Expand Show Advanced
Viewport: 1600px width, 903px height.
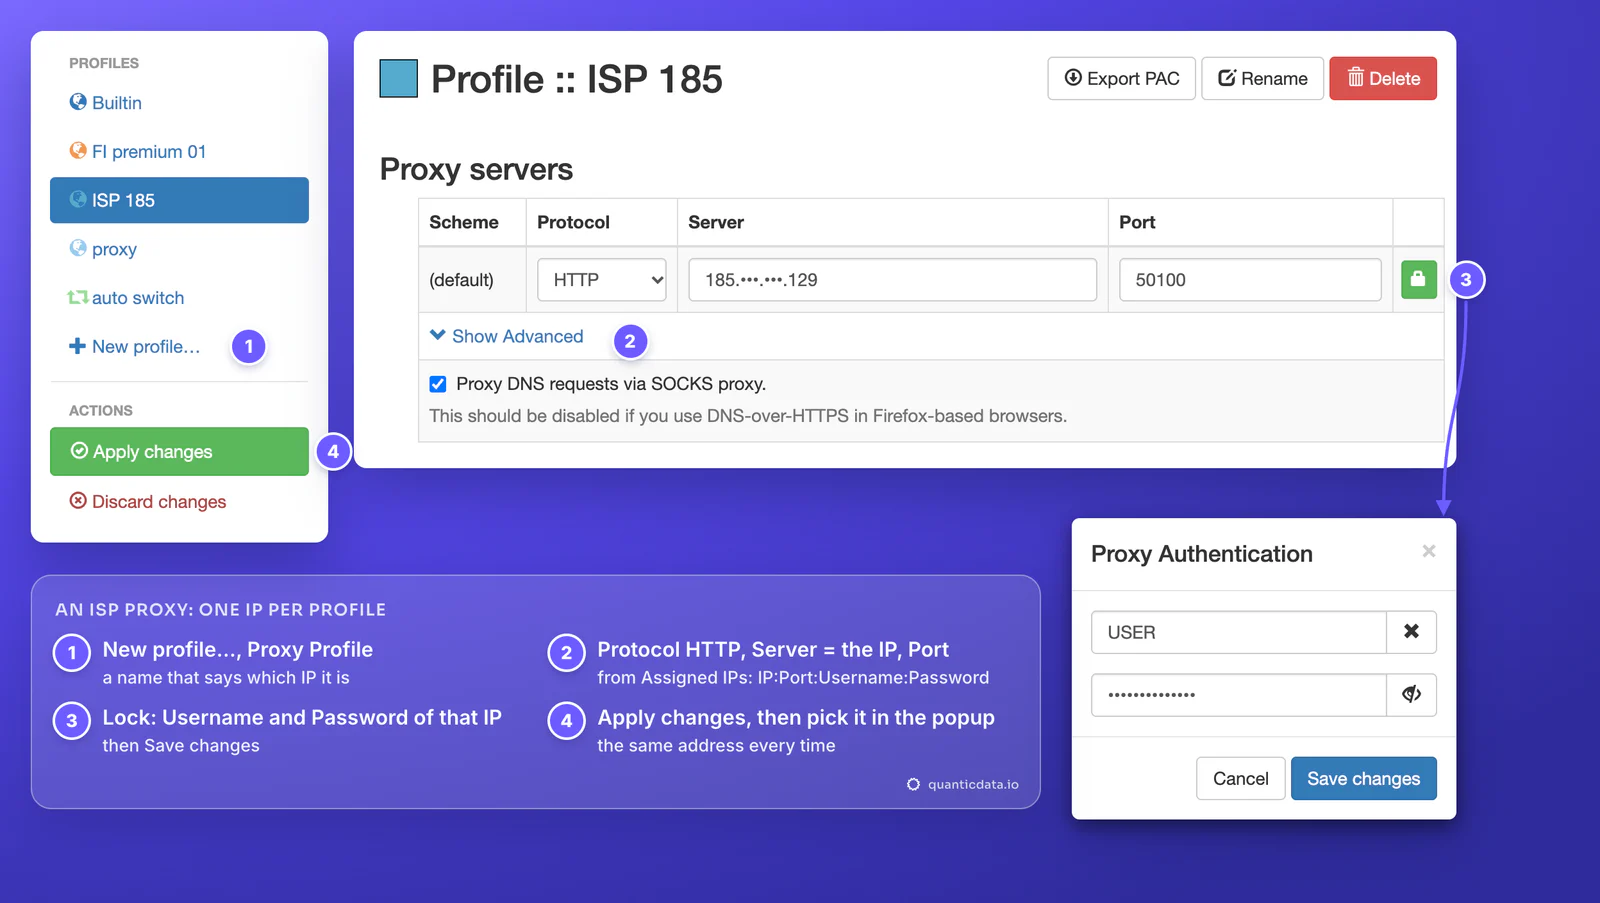506,337
